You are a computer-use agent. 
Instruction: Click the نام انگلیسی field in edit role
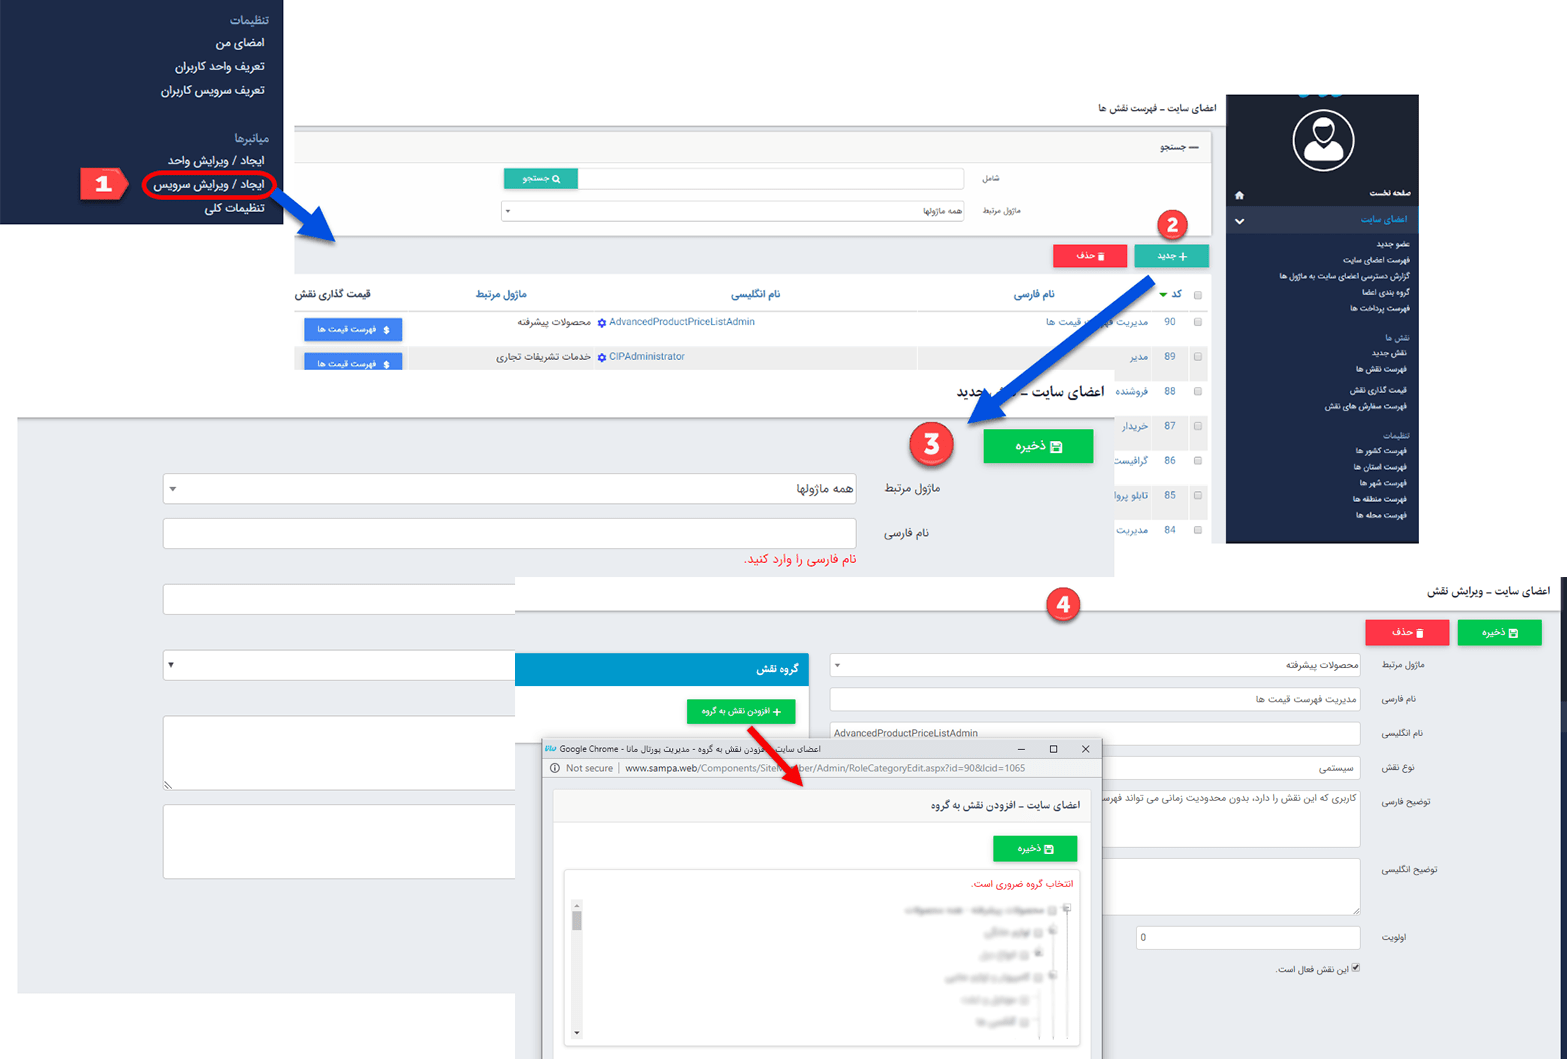tap(1095, 733)
